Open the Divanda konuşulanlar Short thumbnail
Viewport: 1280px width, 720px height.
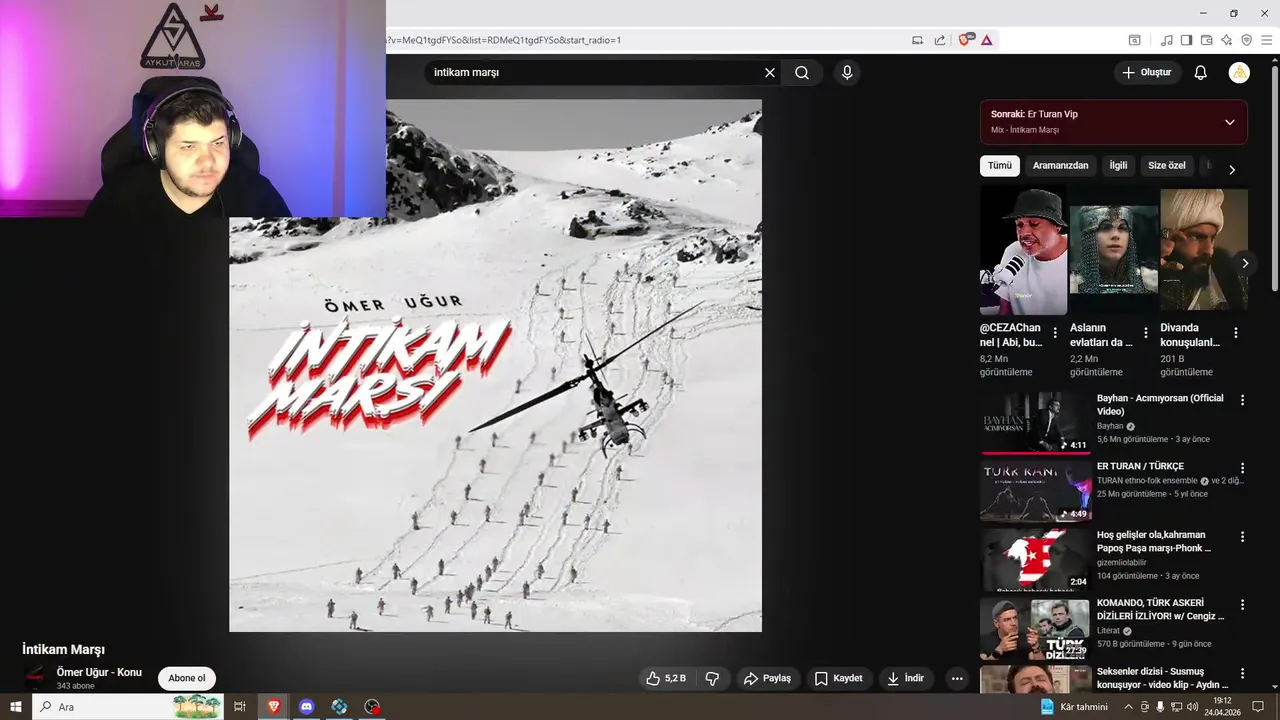point(1204,251)
